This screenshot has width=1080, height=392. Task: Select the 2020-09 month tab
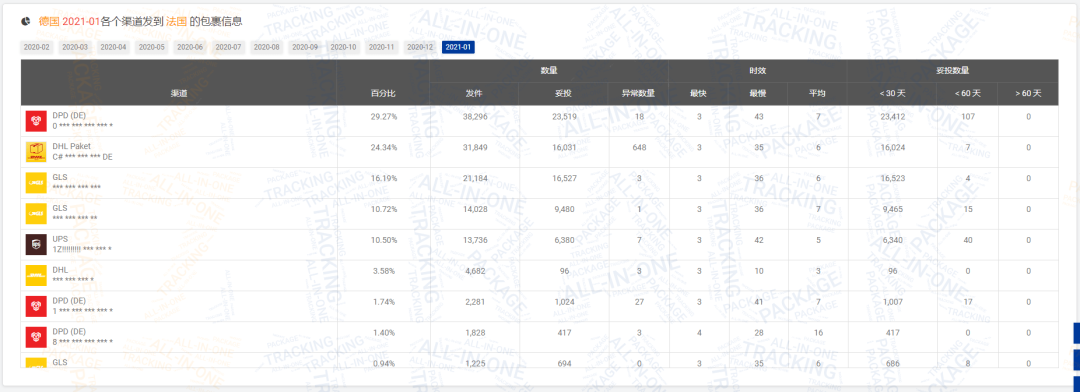(304, 47)
